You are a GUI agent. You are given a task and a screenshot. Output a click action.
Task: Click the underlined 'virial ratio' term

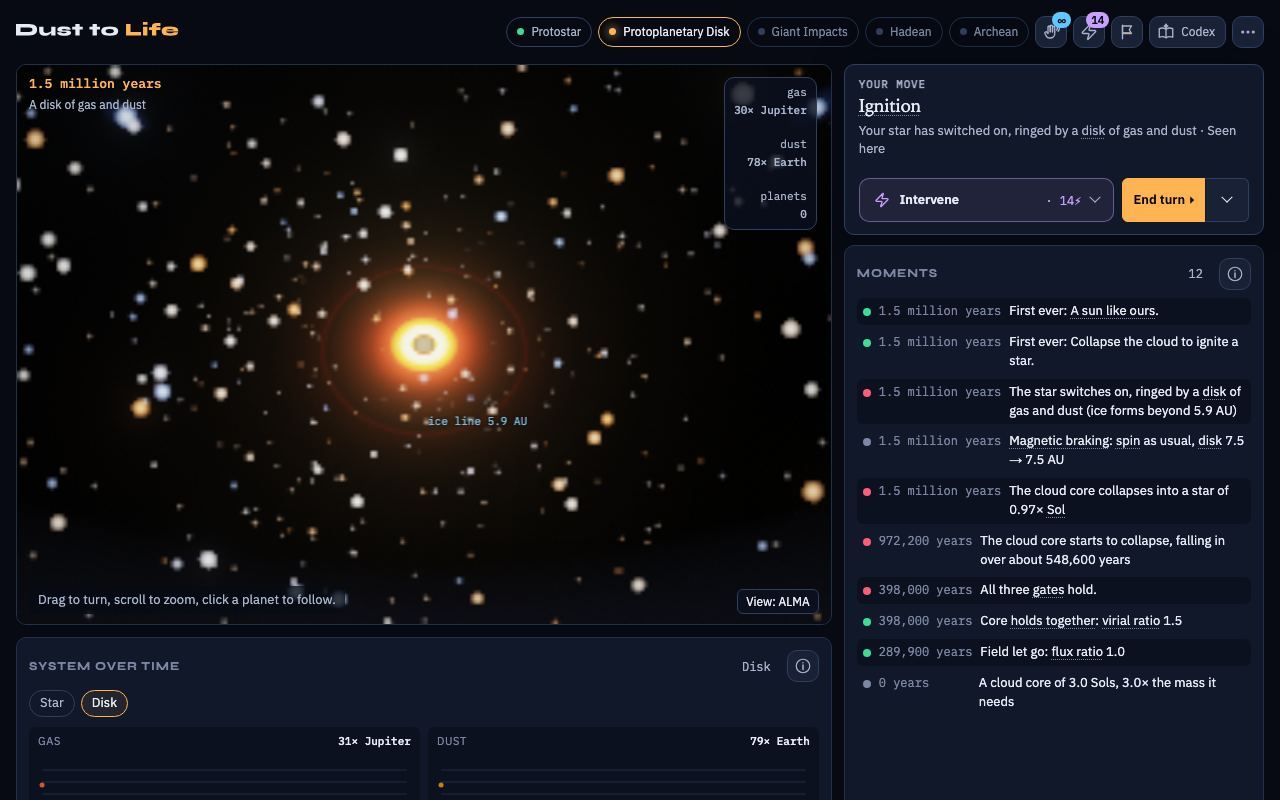[1131, 621]
